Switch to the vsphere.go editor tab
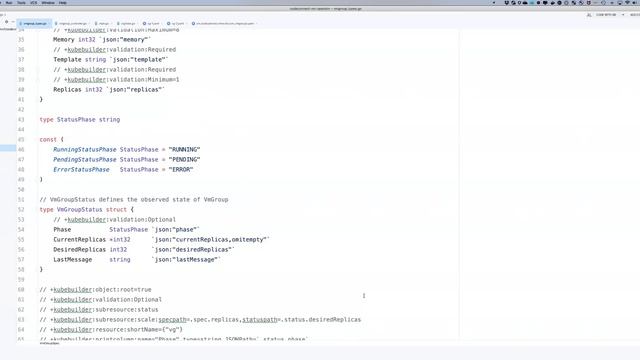This screenshot has width=640, height=360. [127, 24]
